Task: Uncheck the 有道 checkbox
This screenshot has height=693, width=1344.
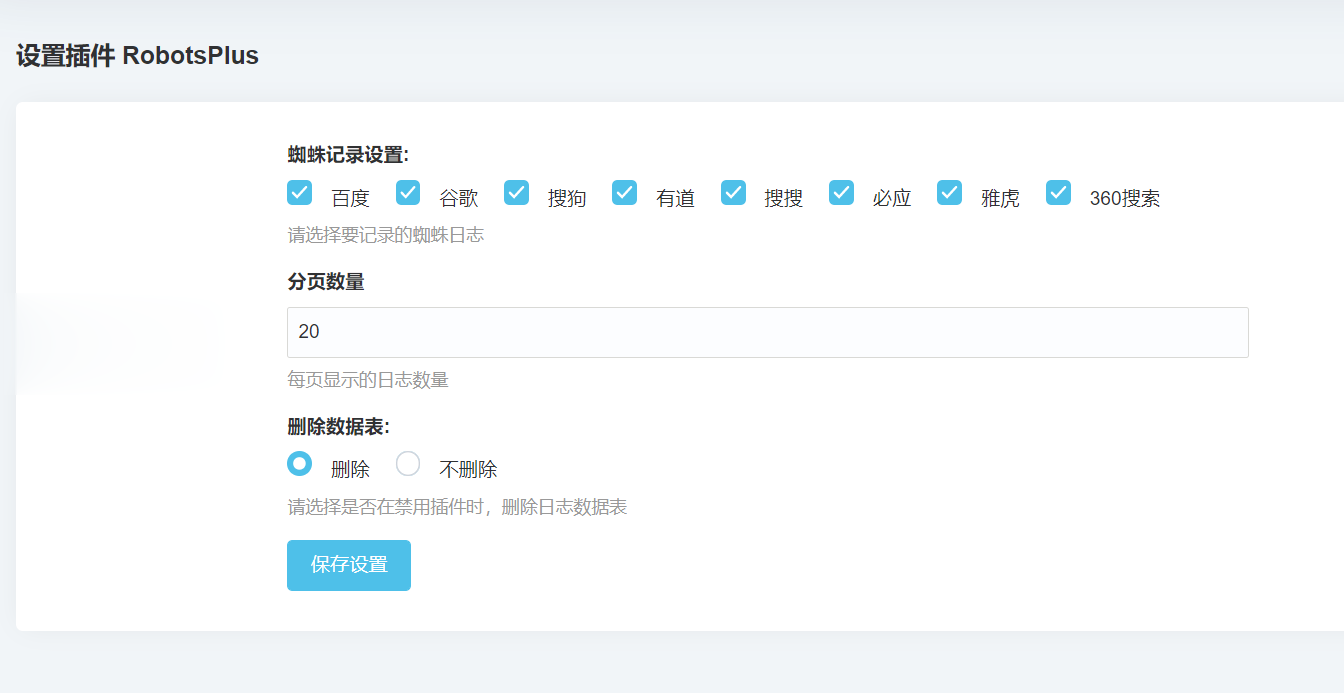Action: [624, 192]
